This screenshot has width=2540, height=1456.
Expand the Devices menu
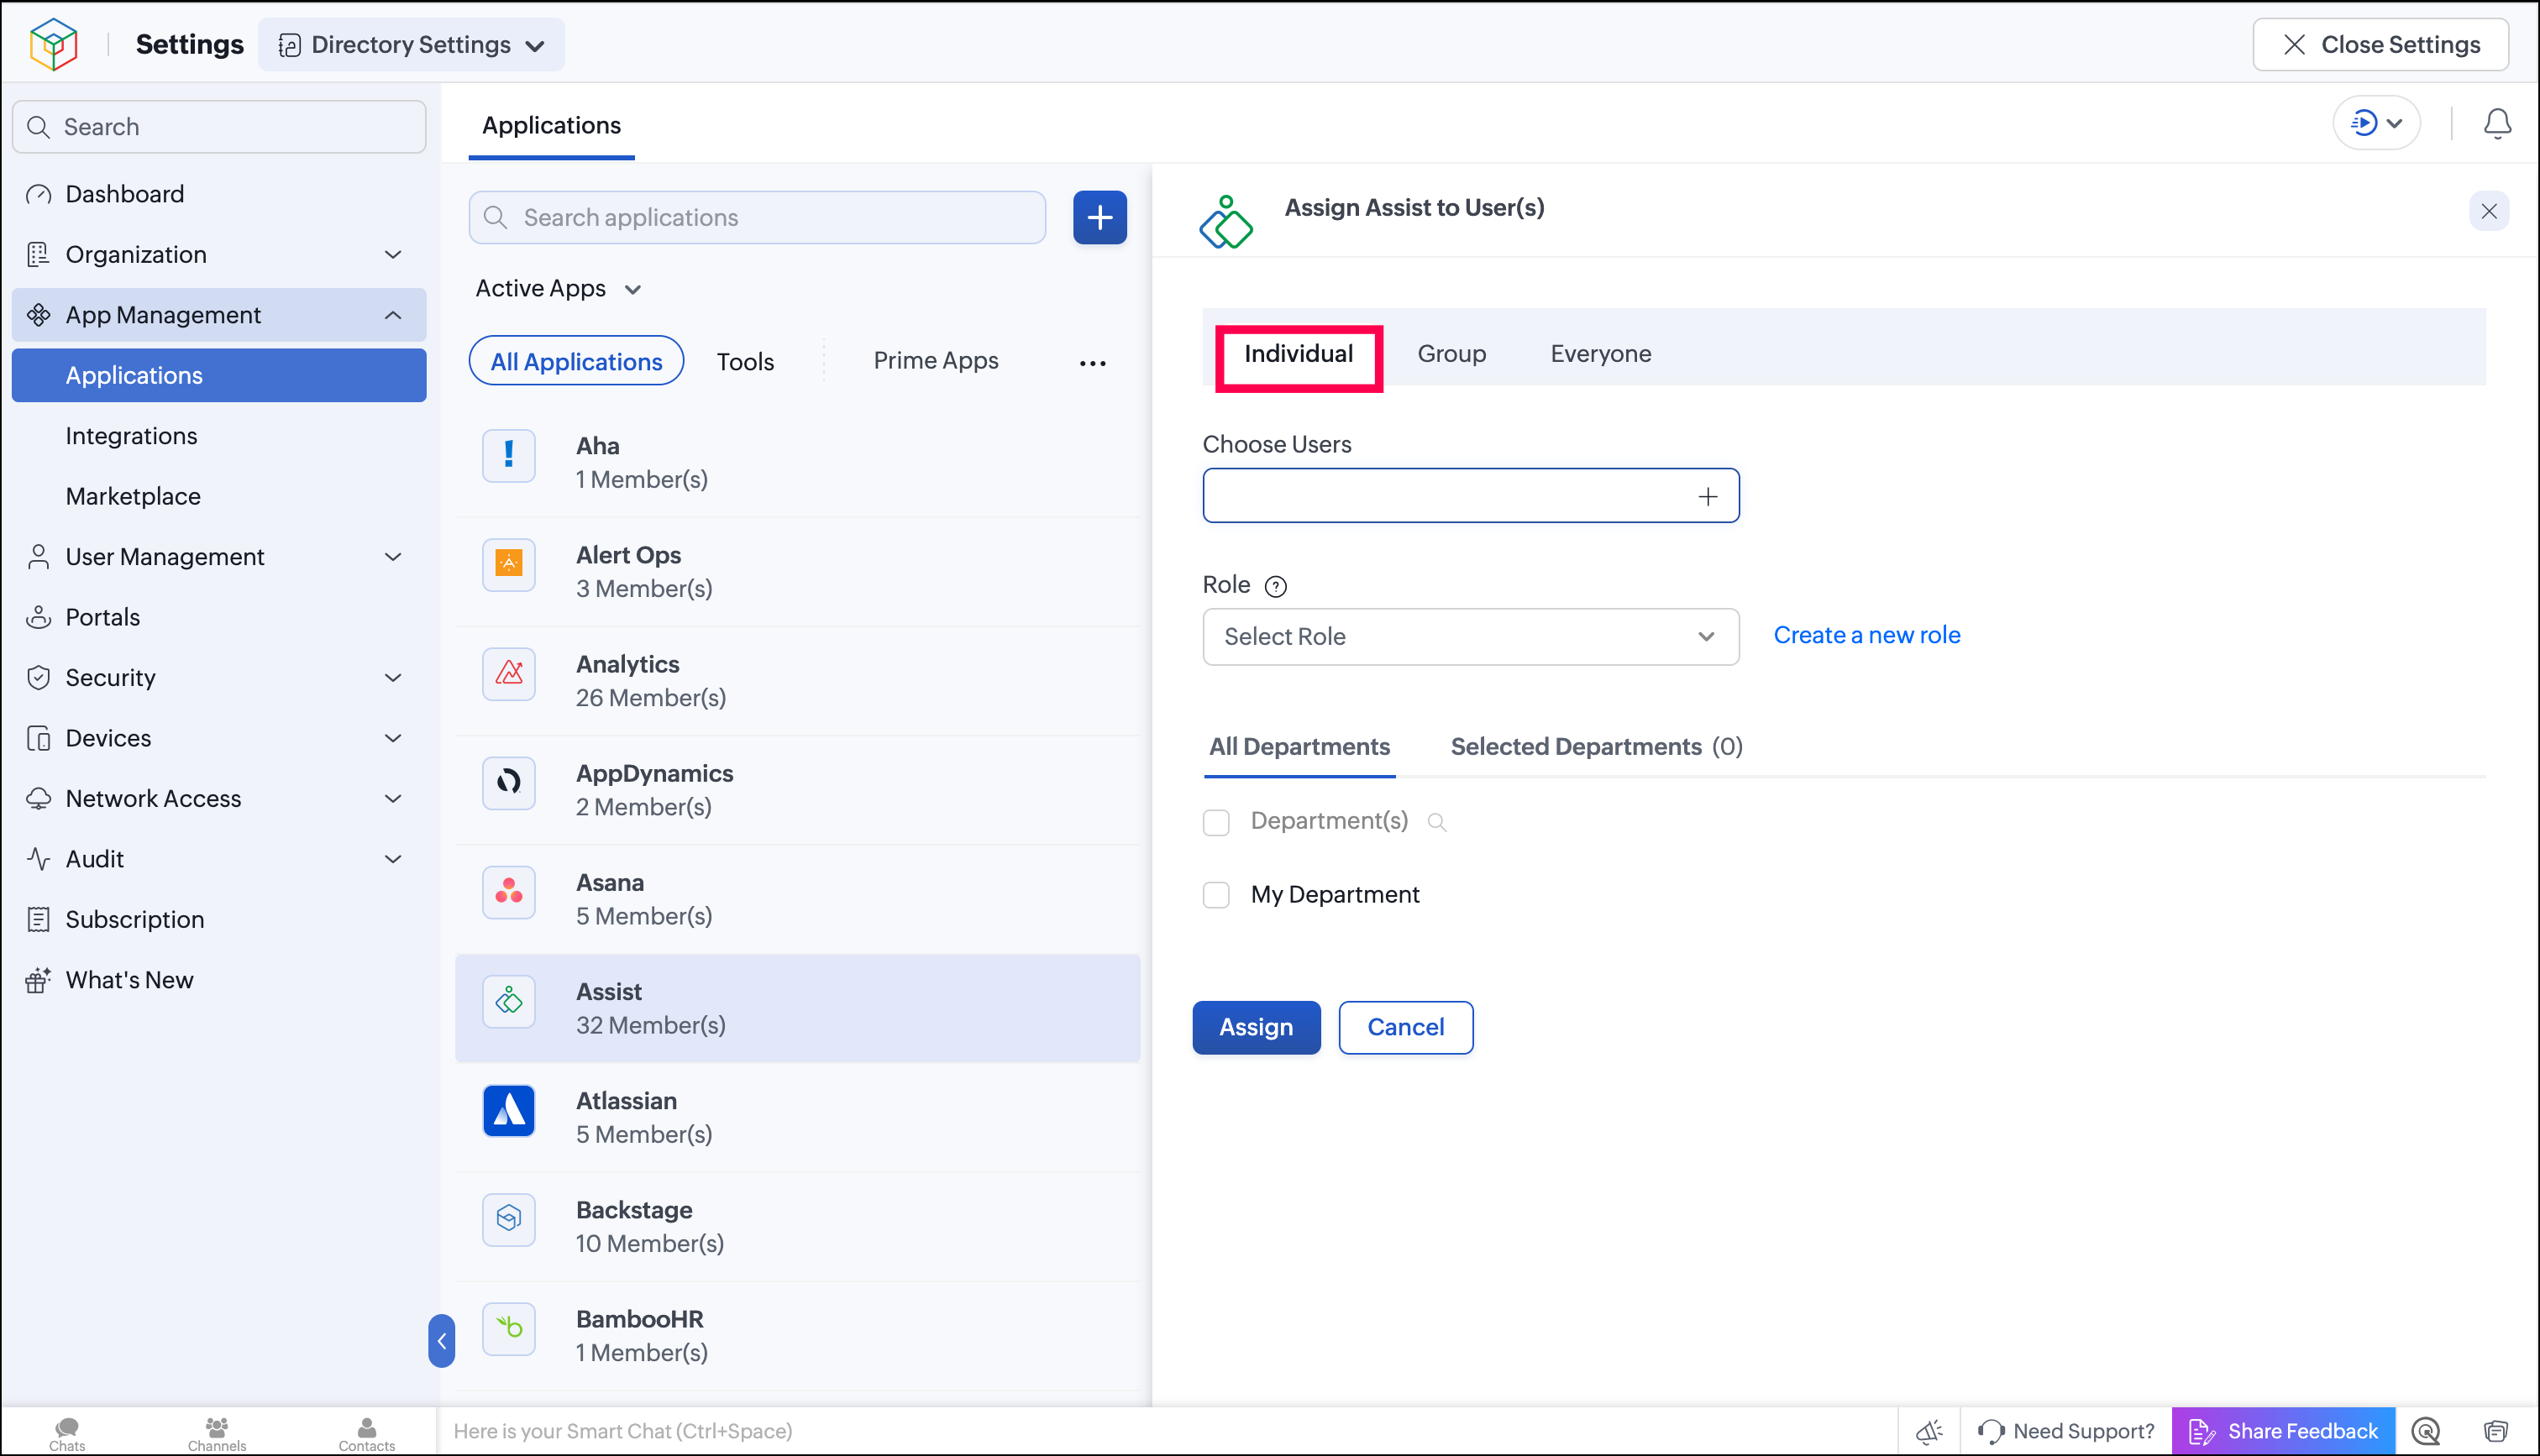[219, 738]
